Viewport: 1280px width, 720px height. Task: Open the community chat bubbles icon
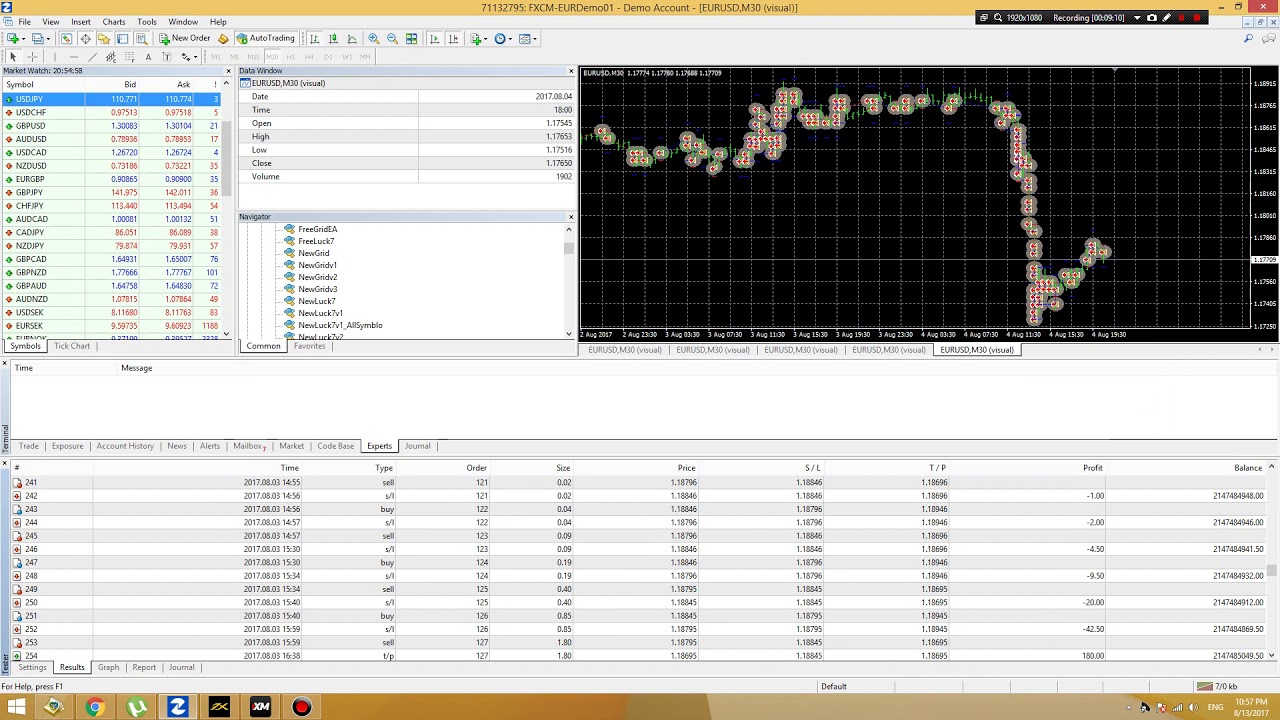(x=1269, y=38)
